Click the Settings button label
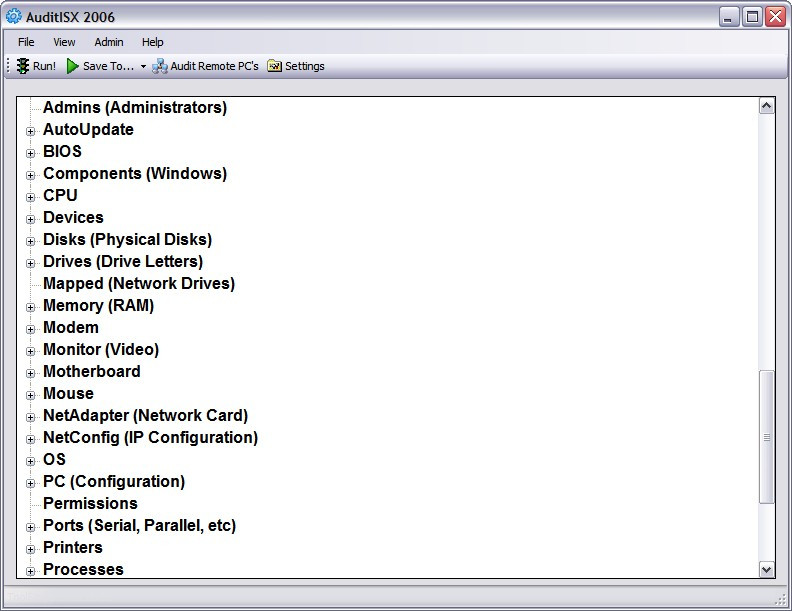 pos(305,66)
